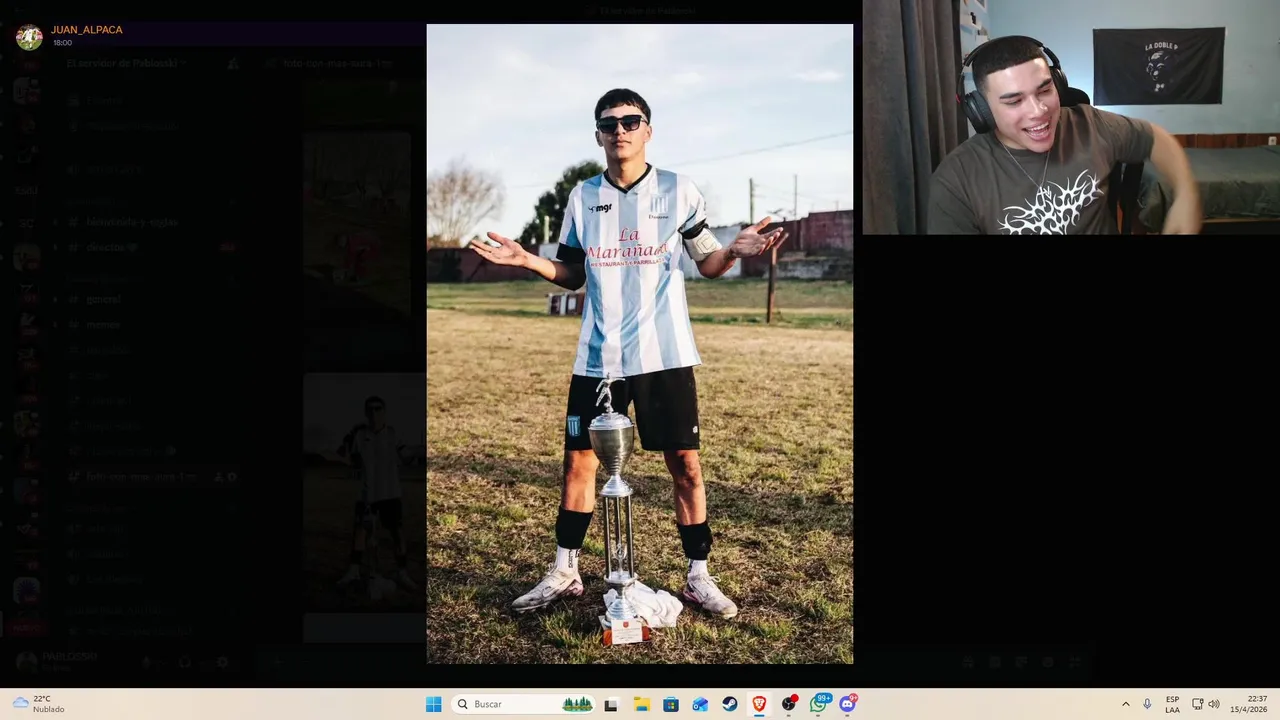This screenshot has height=720, width=1280.
Task: Select the general channel in Discord
Action: coord(104,299)
